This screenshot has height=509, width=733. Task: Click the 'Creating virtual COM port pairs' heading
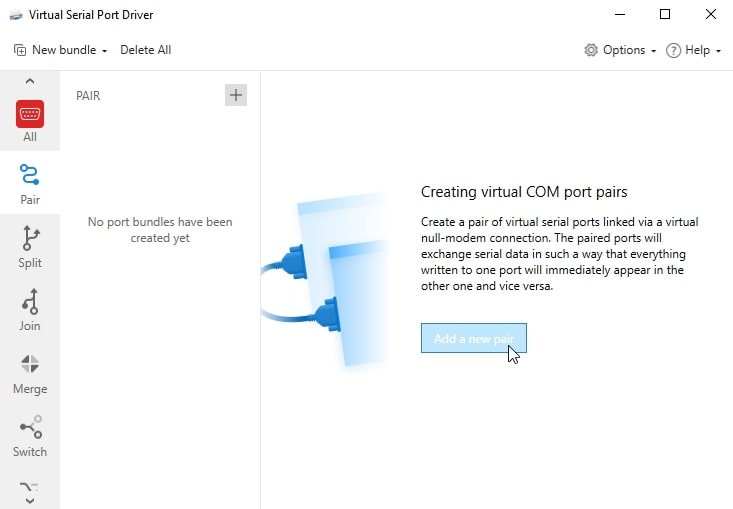tap(524, 192)
